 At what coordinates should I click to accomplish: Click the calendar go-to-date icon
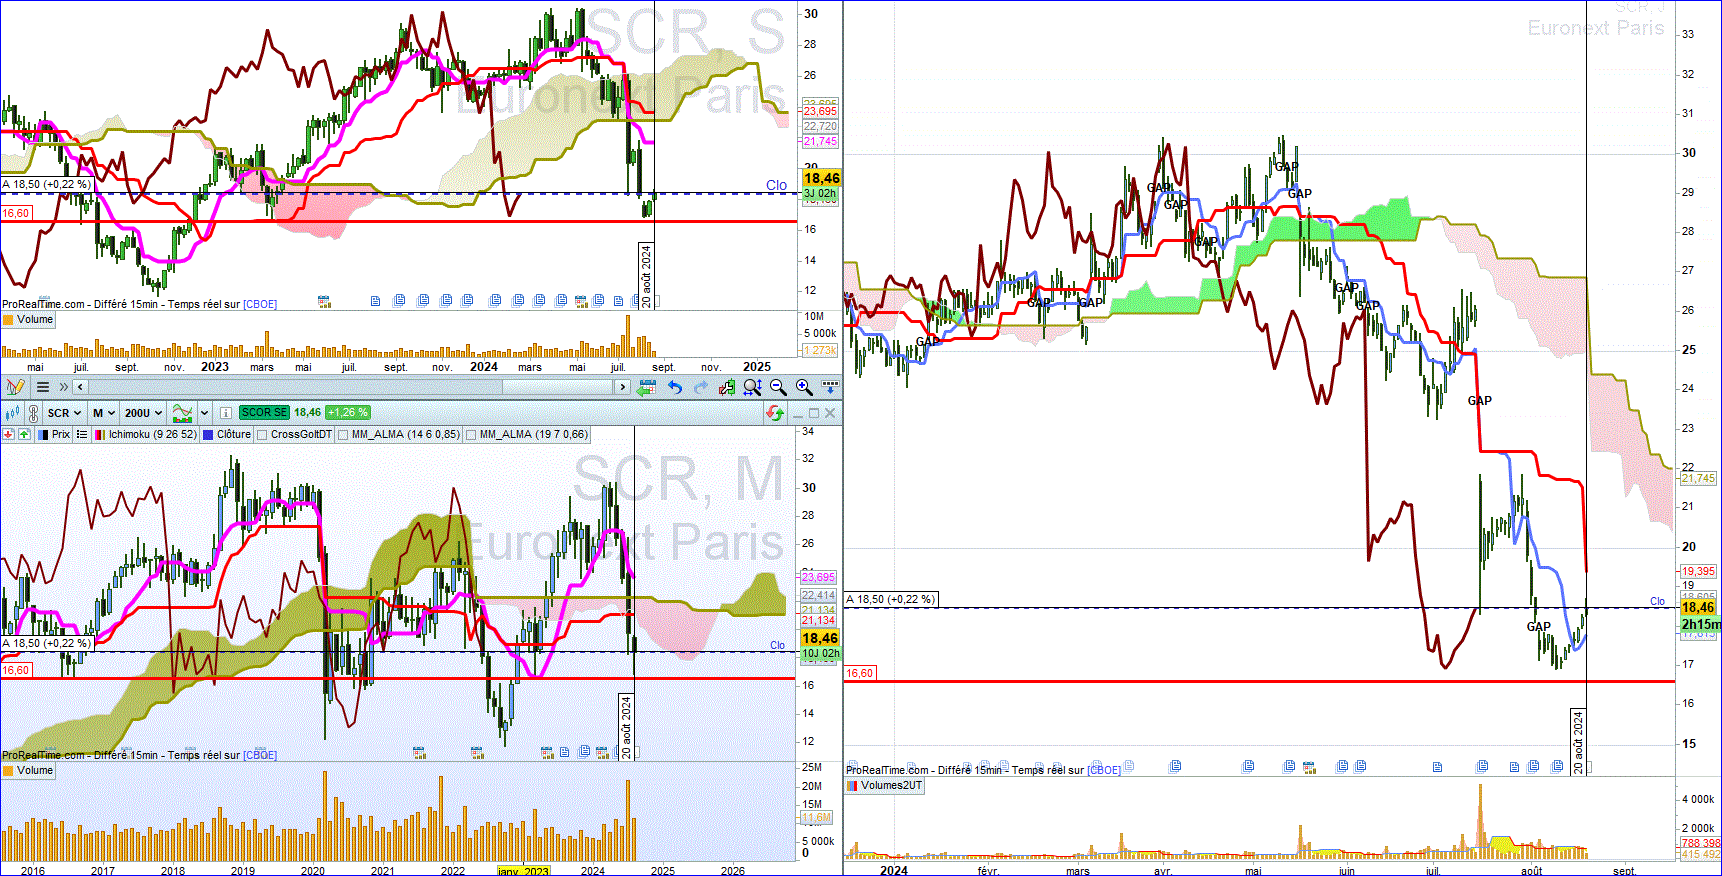[x=646, y=387]
